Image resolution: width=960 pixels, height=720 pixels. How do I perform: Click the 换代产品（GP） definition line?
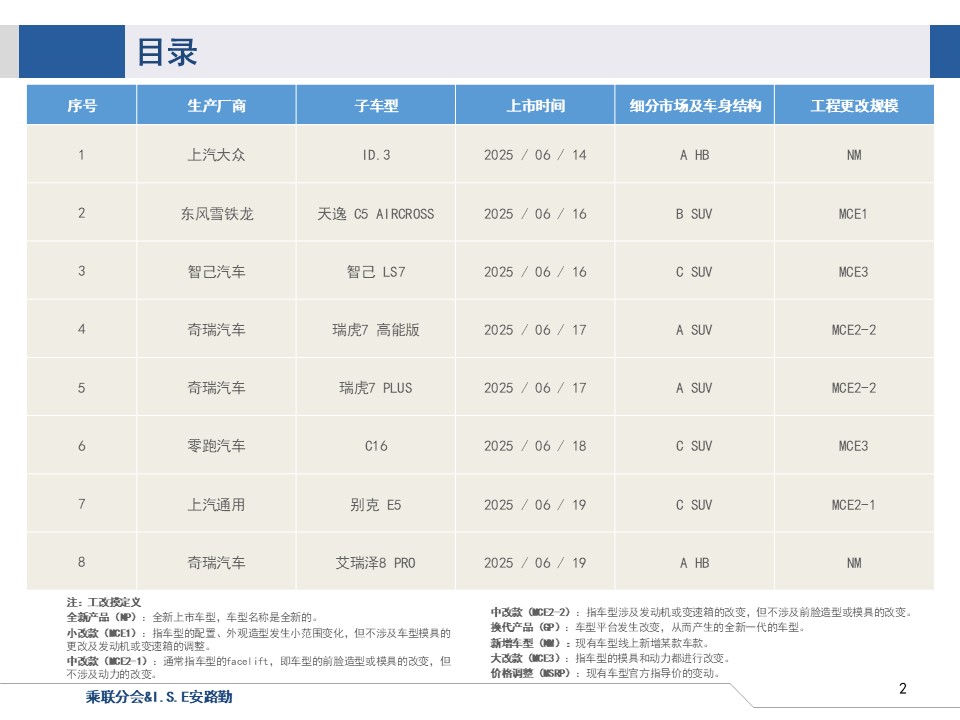(648, 628)
